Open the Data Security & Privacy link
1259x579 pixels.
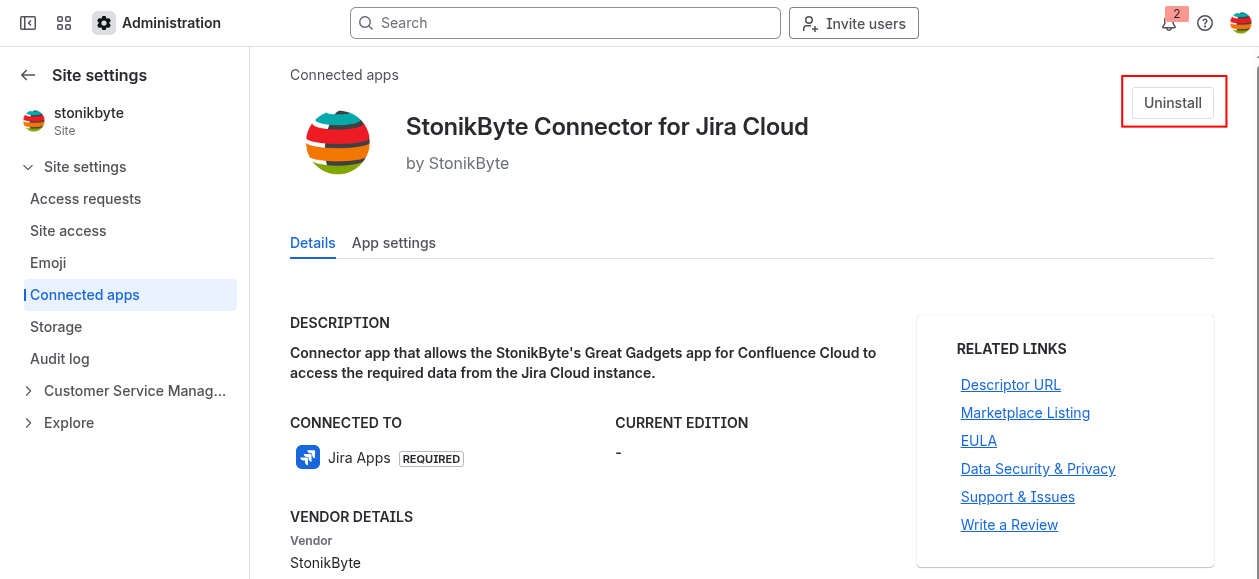[x=1037, y=469]
